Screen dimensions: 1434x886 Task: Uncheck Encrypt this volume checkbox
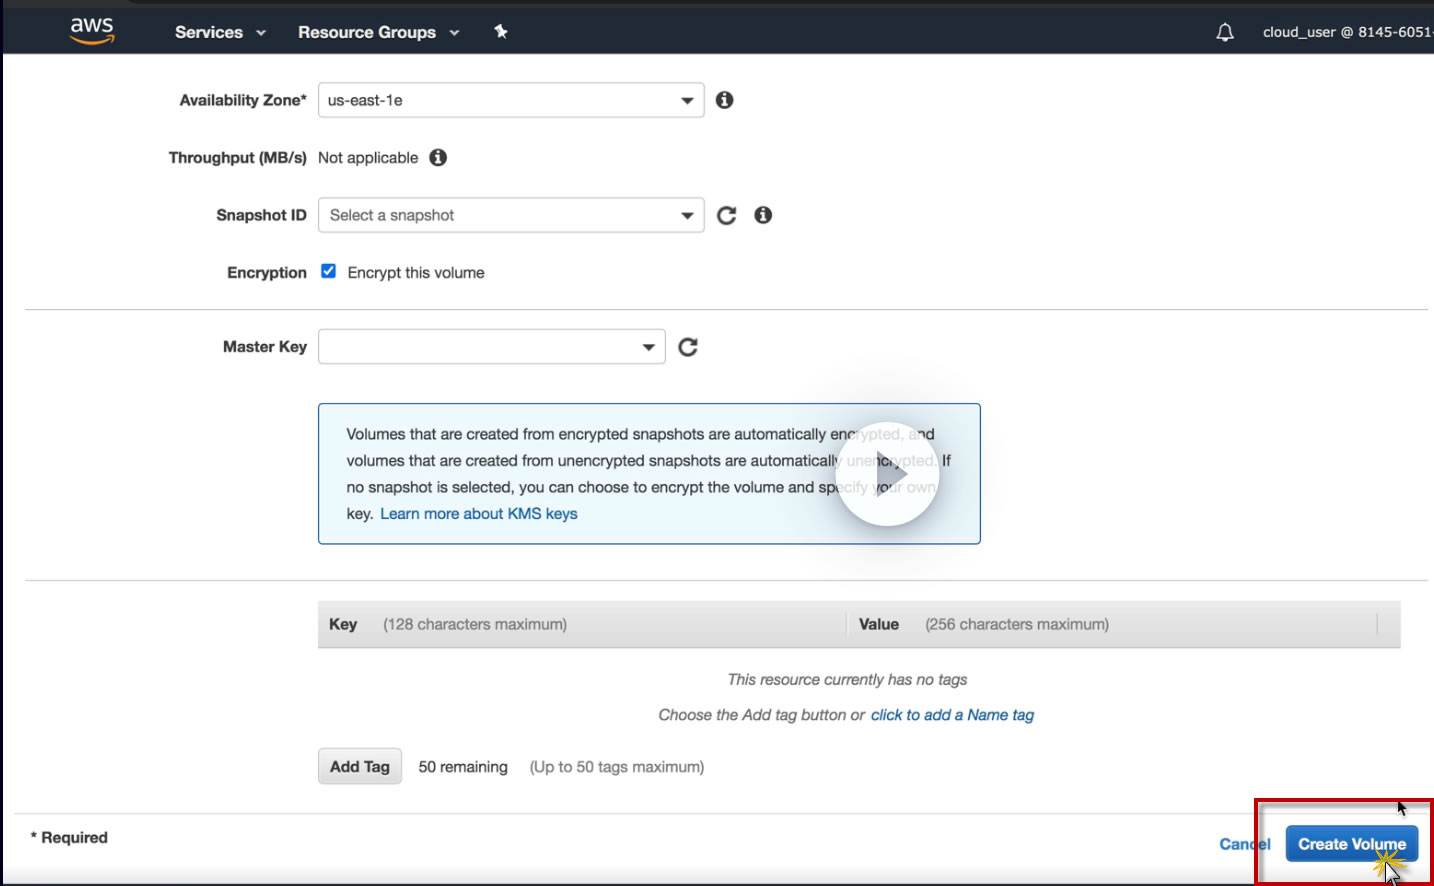(328, 272)
